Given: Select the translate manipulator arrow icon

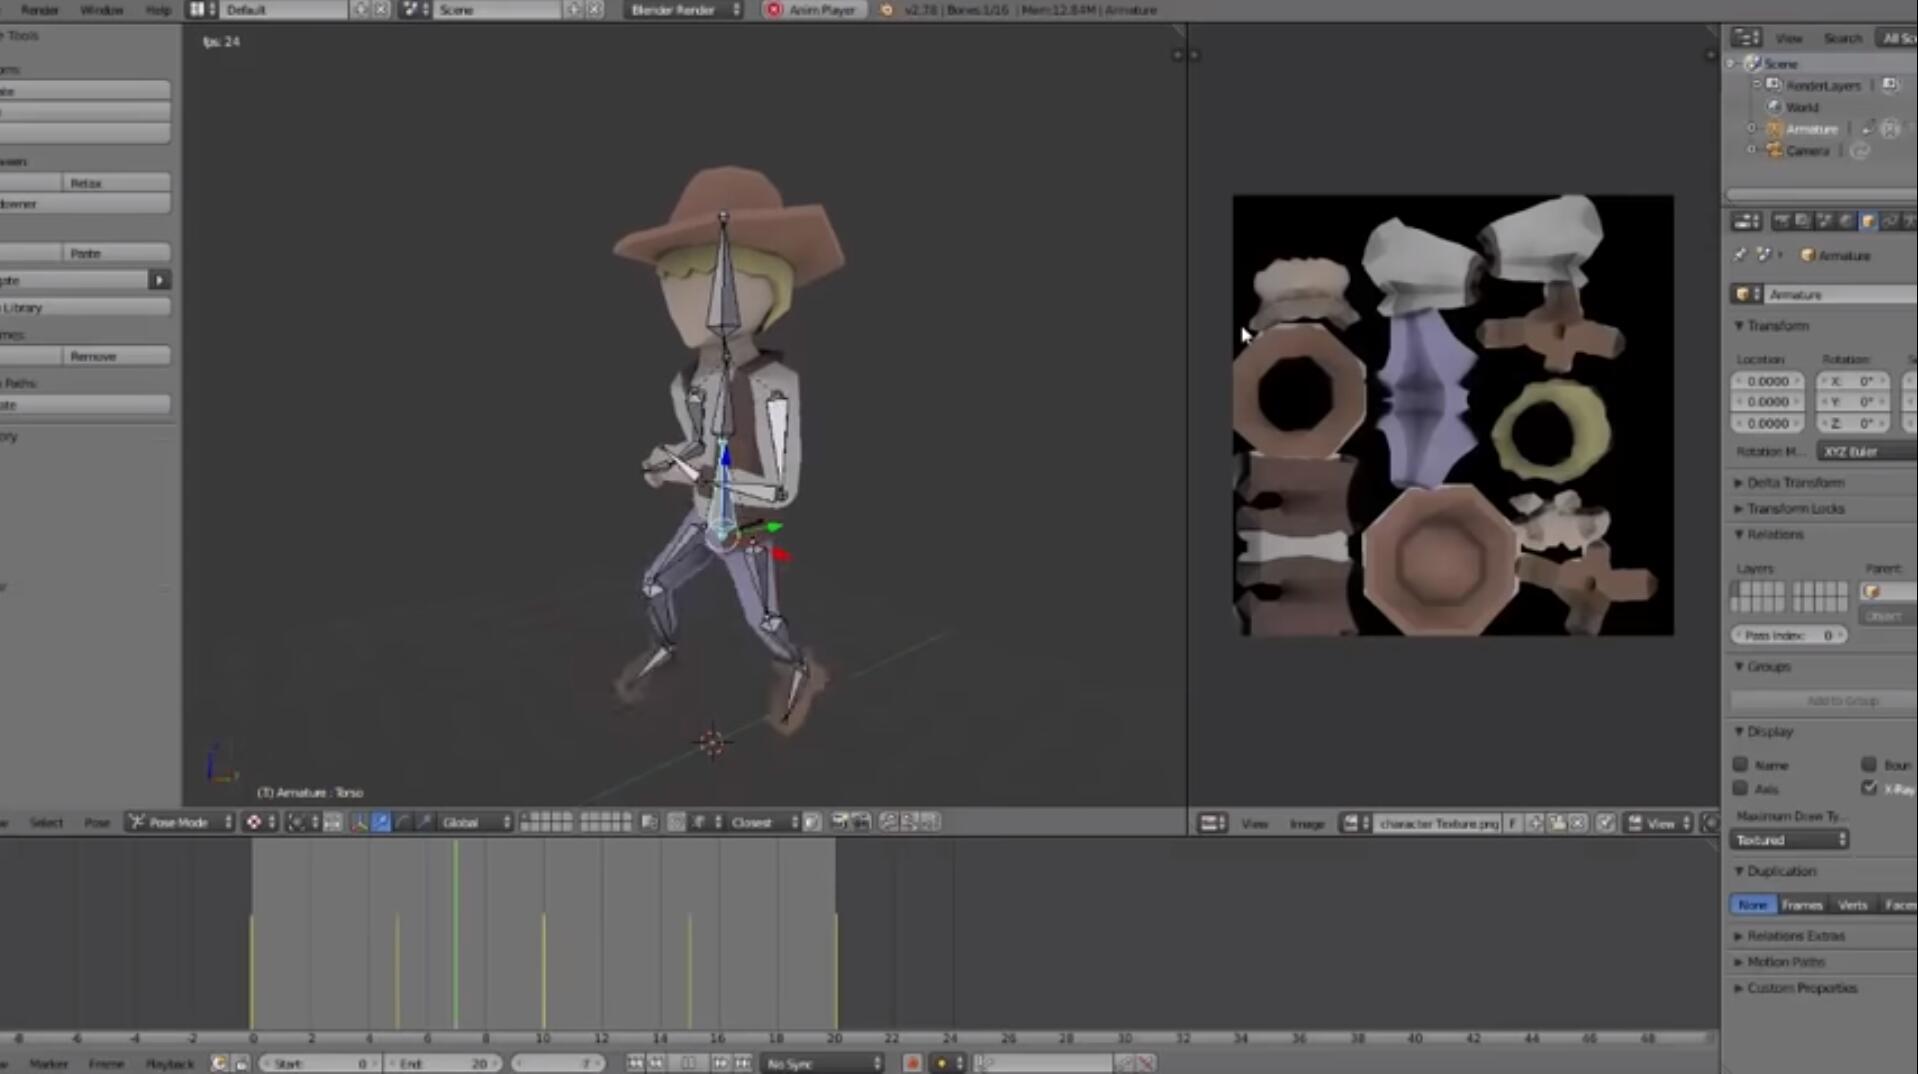Looking at the screenshot, I should [381, 822].
